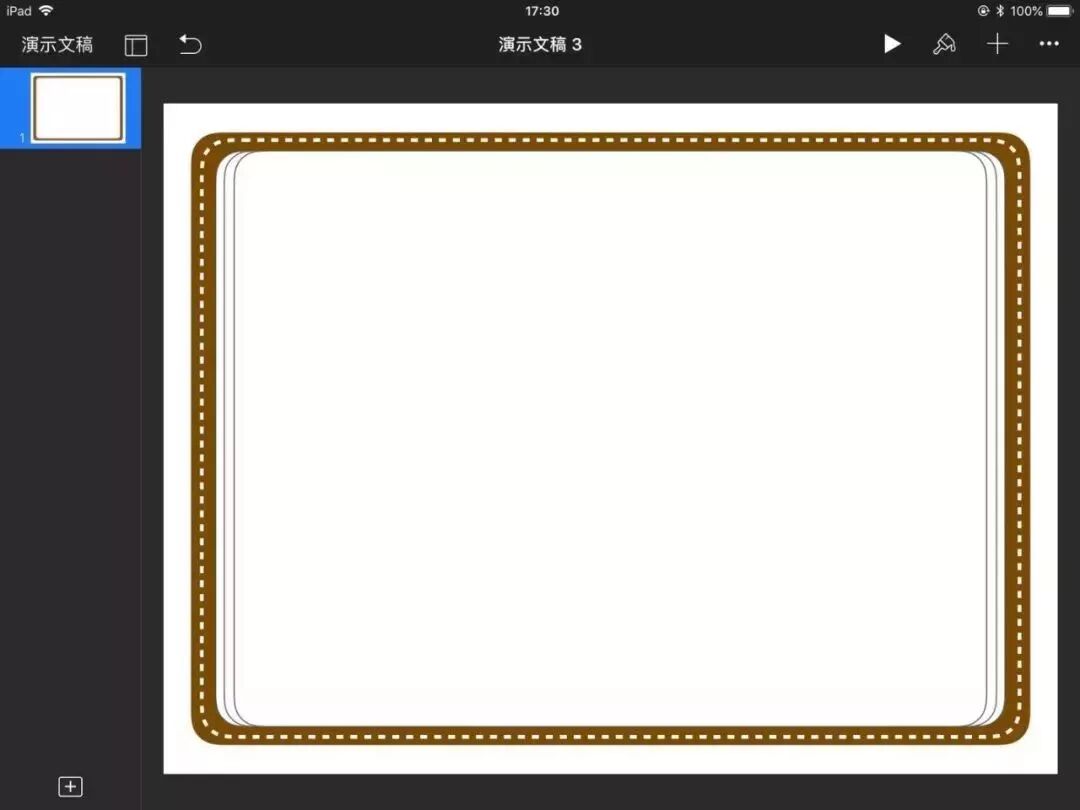Tap the battery indicator icon
Image resolution: width=1080 pixels, height=810 pixels.
[1061, 11]
